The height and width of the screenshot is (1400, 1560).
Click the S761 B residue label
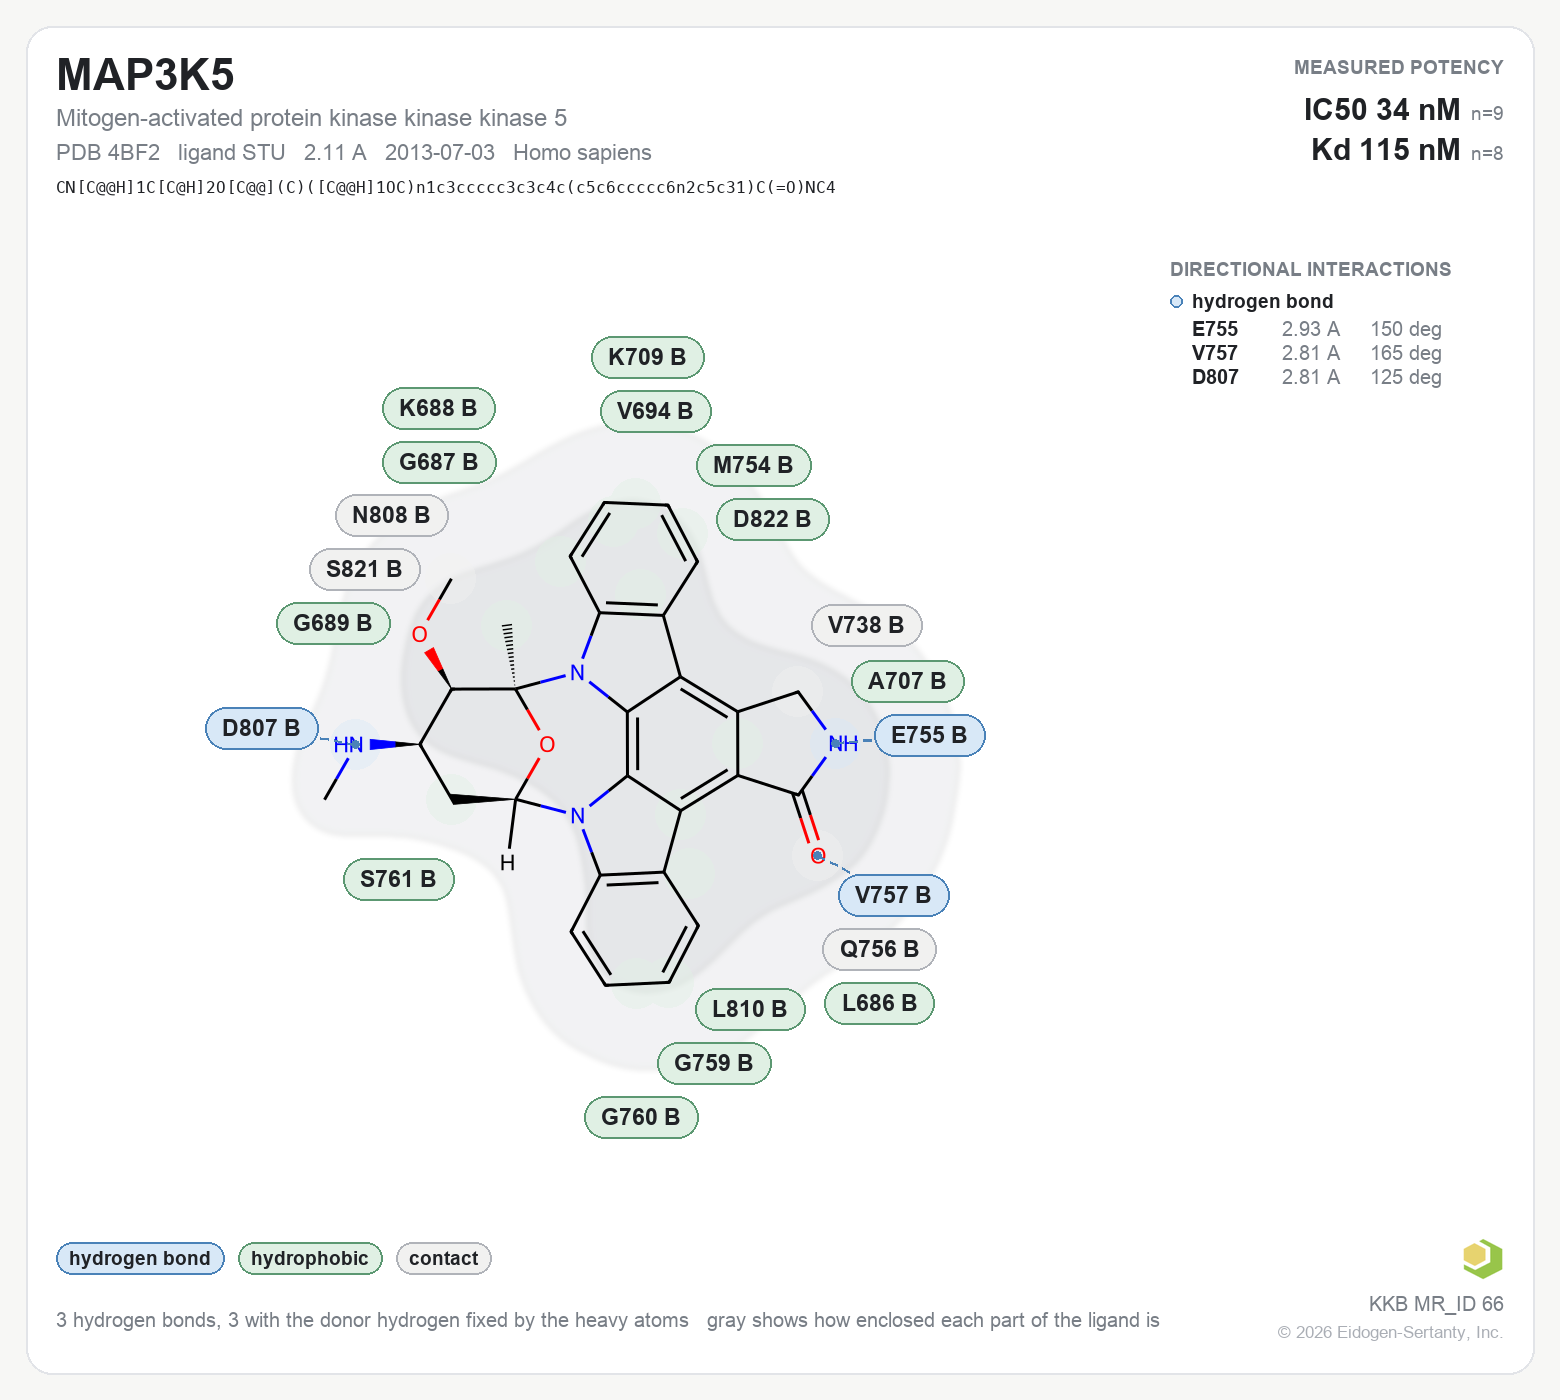(x=398, y=879)
